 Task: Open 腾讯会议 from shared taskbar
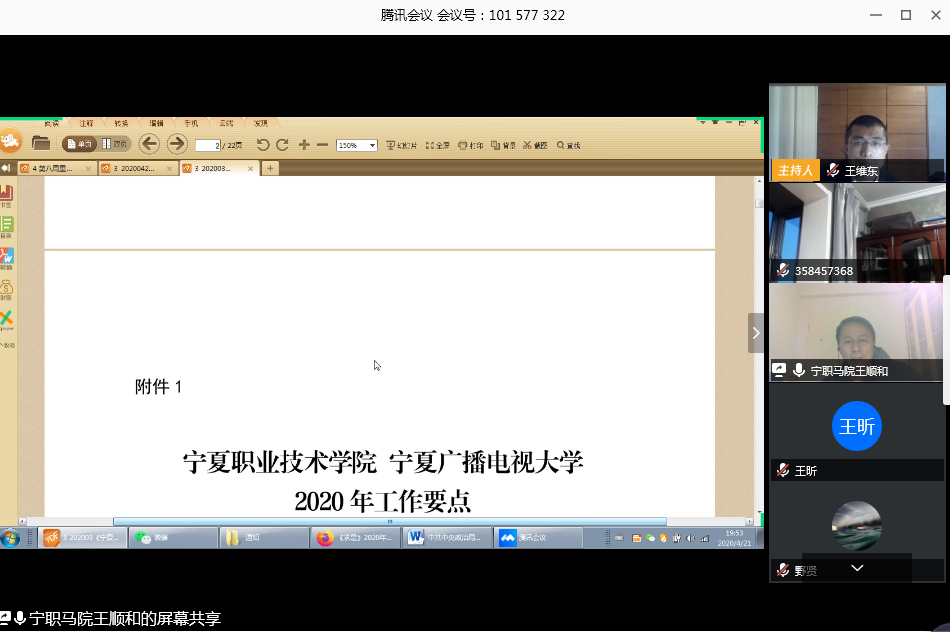[x=538, y=537]
